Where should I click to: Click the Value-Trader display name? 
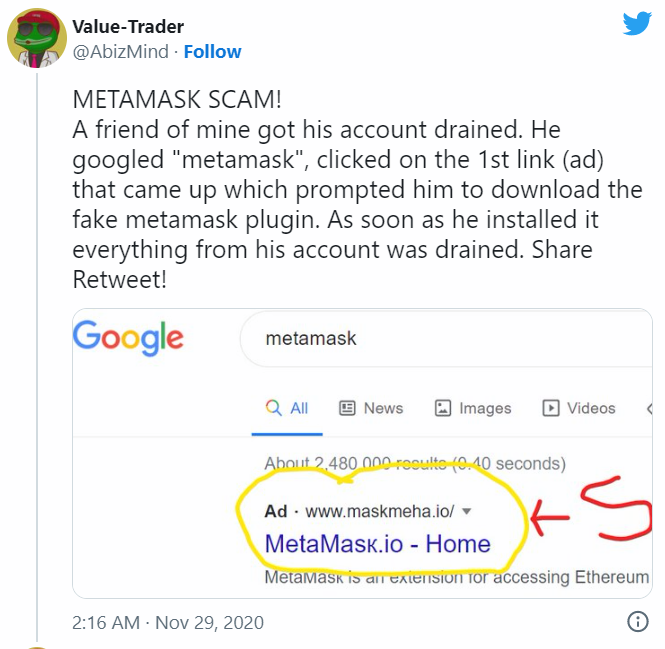128,27
